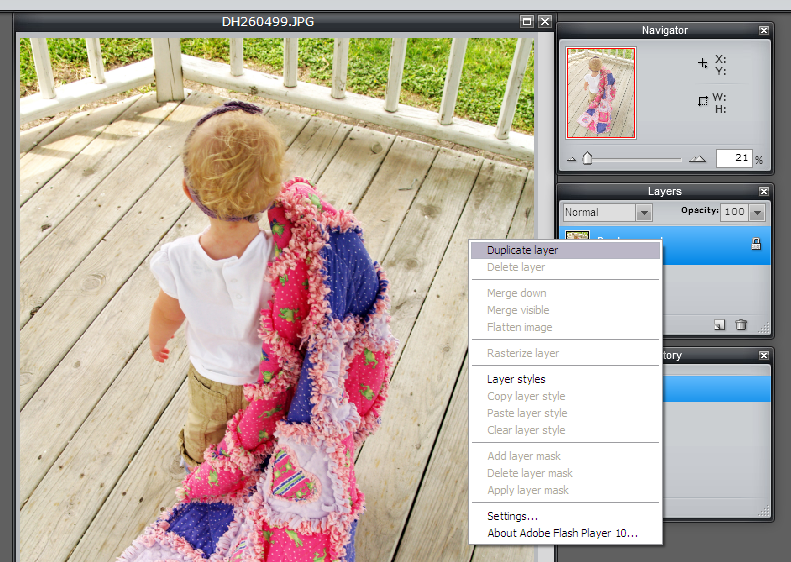The width and height of the screenshot is (791, 562).
Task: Click Copy layer style entry
Action: pyautogui.click(x=565, y=396)
